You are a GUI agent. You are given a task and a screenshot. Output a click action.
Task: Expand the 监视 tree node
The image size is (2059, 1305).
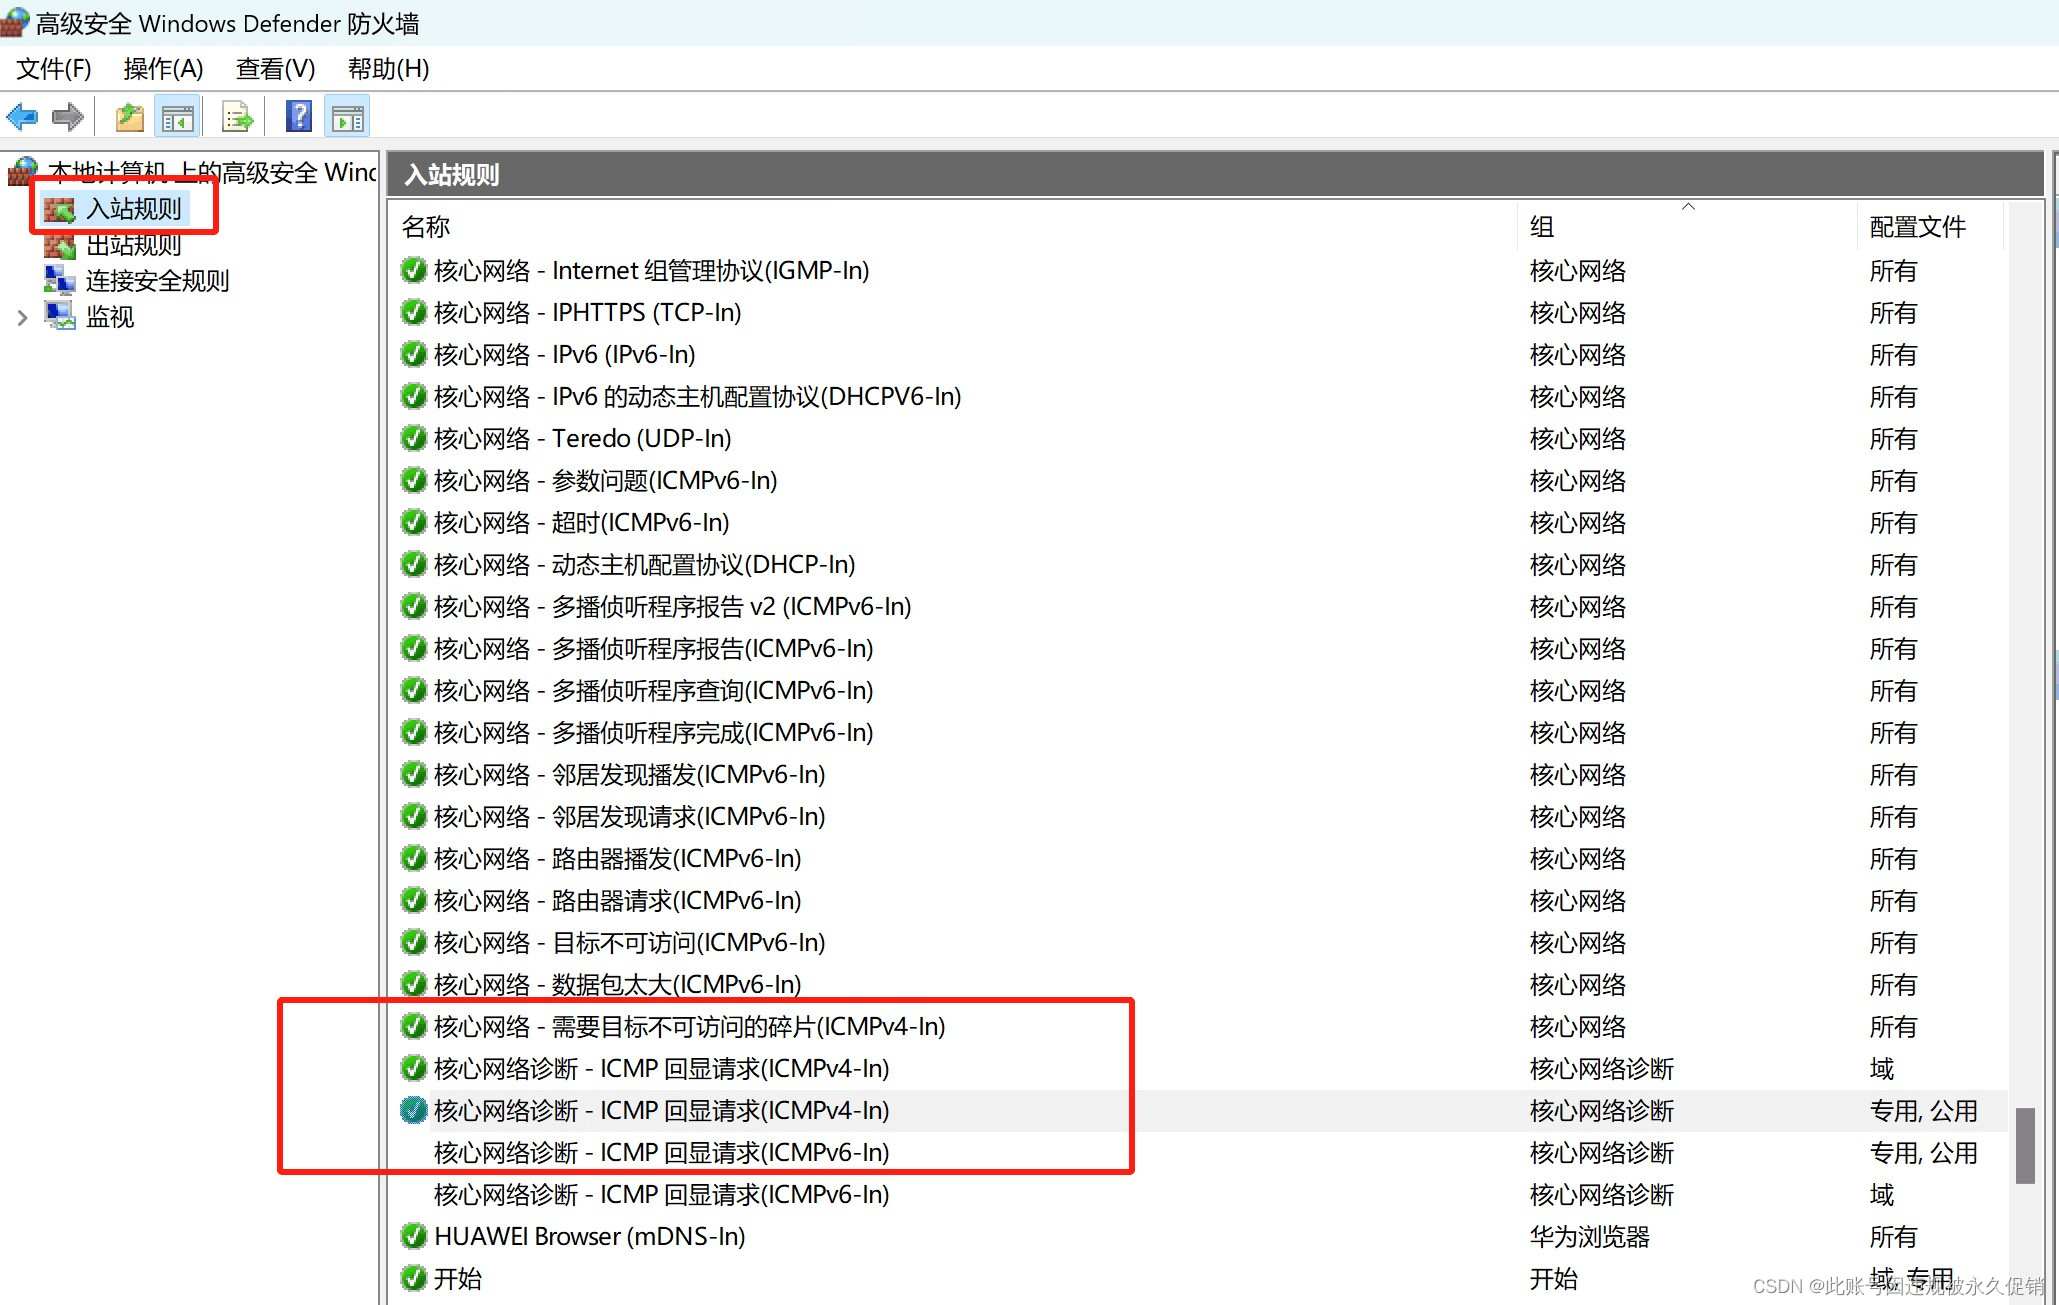(x=22, y=318)
